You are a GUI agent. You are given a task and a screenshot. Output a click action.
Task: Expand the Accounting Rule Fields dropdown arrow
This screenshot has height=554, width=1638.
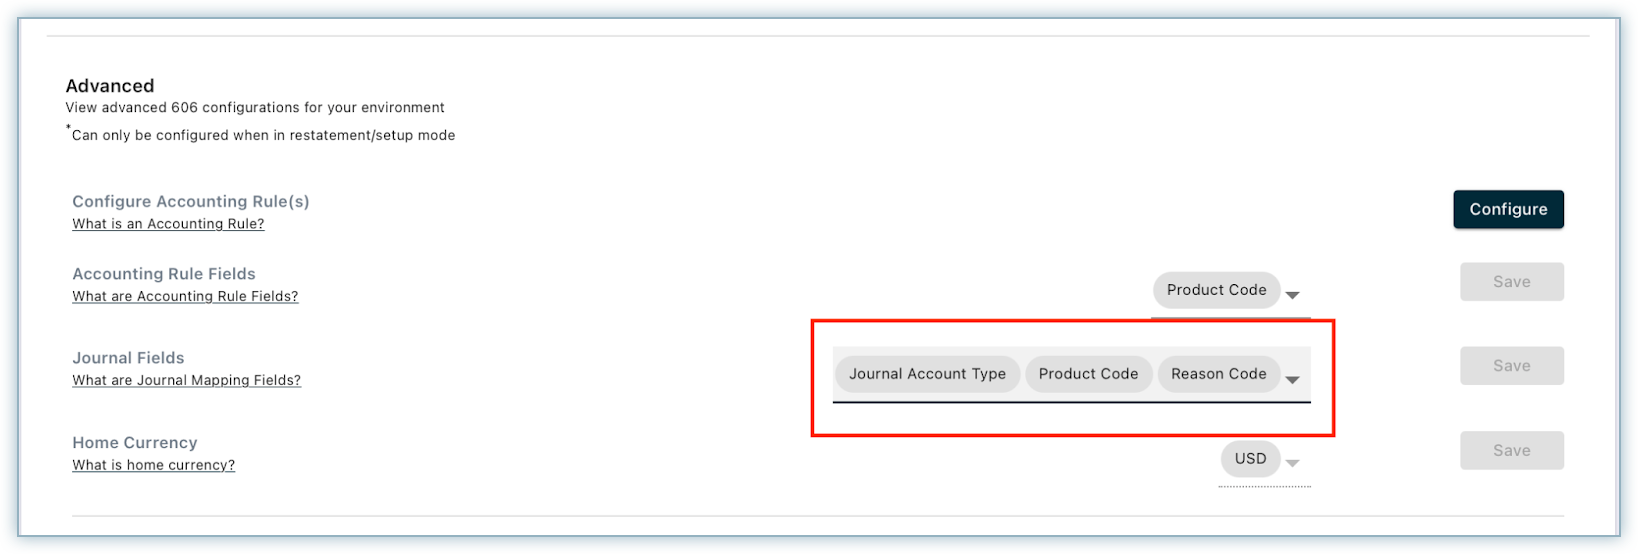click(x=1292, y=295)
